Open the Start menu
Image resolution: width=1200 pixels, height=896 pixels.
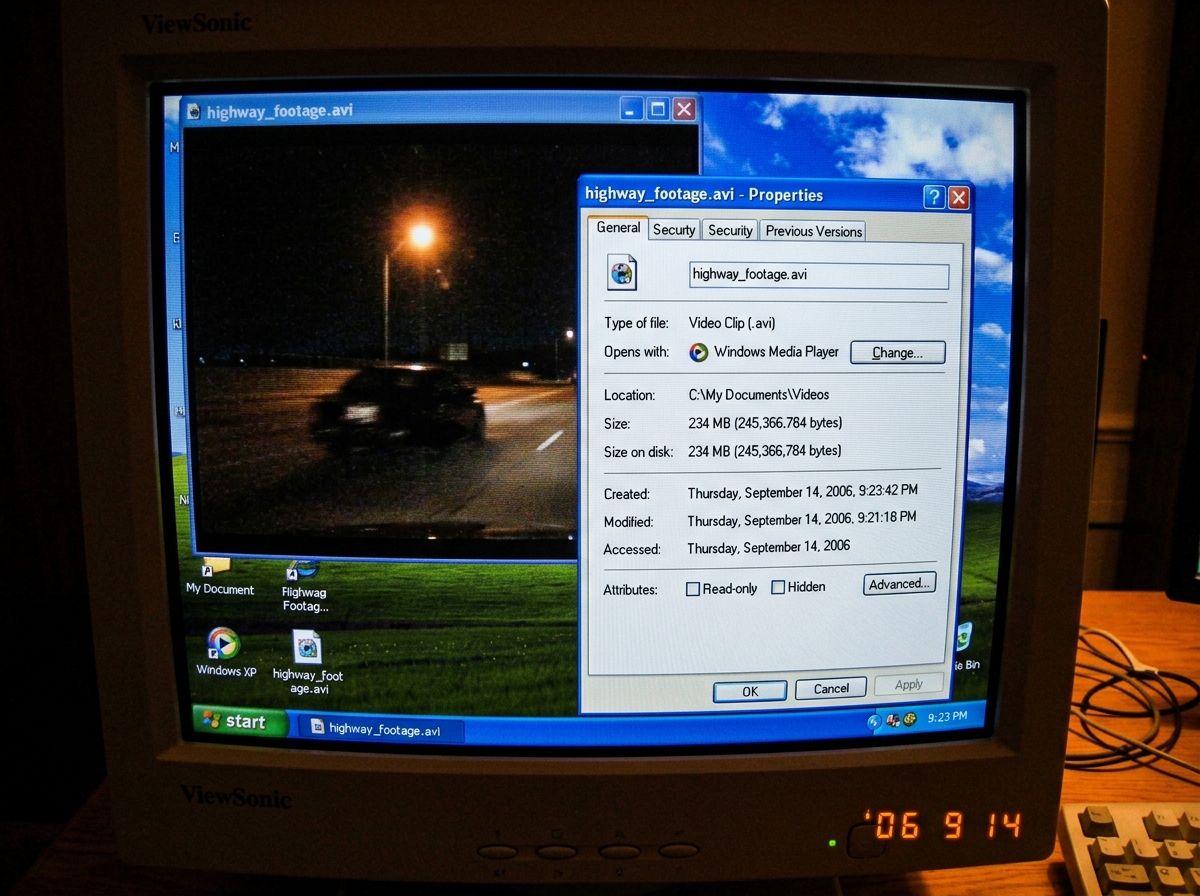[x=239, y=721]
